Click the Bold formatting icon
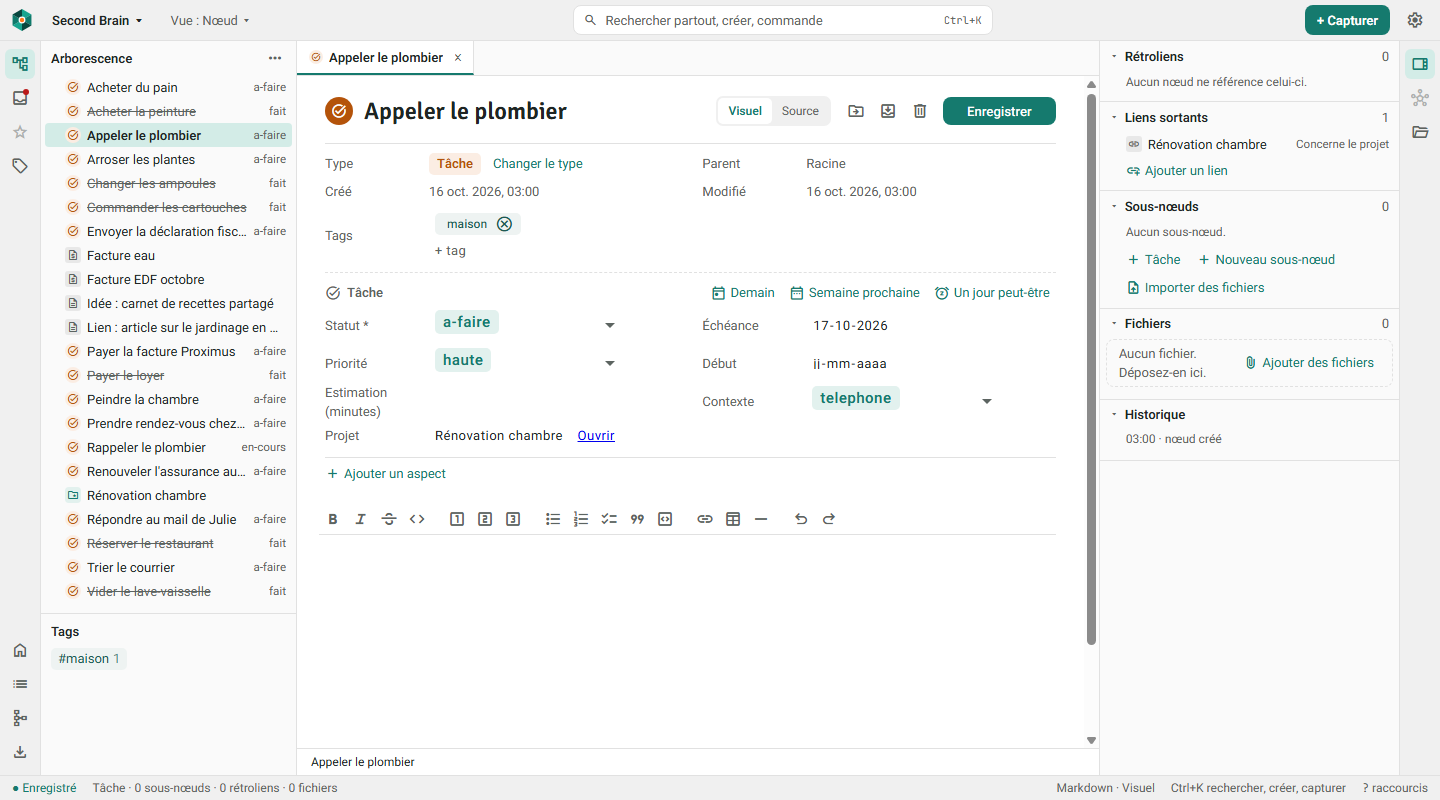 (x=333, y=519)
